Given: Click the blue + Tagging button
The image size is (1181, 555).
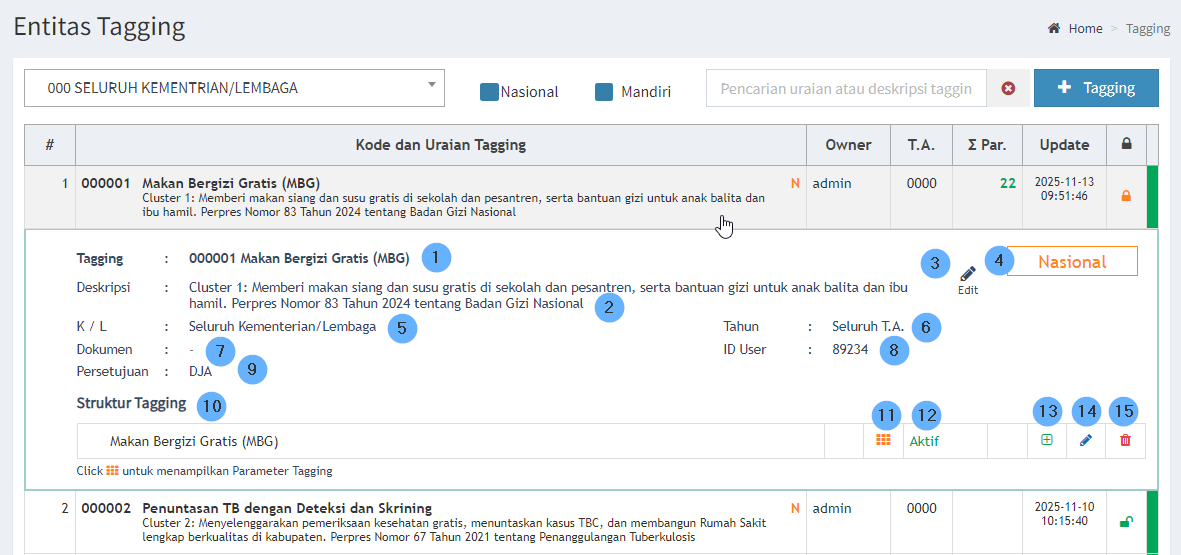Looking at the screenshot, I should click(x=1096, y=88).
